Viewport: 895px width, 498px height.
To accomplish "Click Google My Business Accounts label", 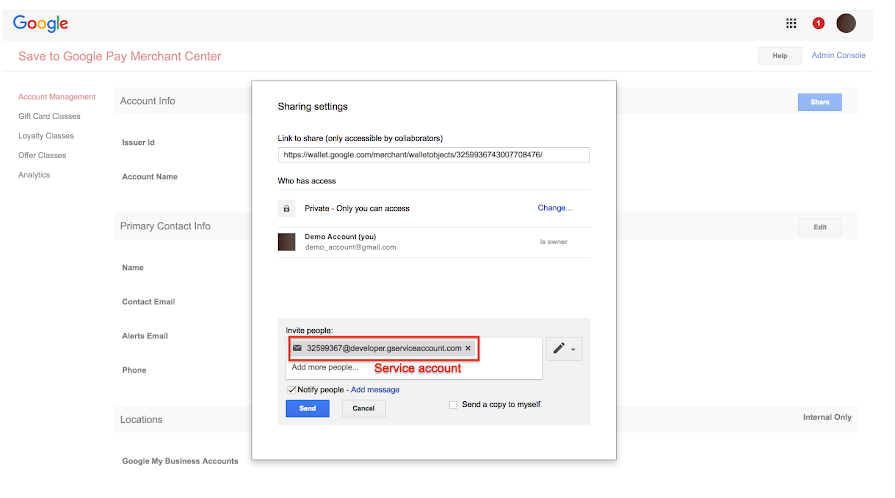I will [180, 461].
